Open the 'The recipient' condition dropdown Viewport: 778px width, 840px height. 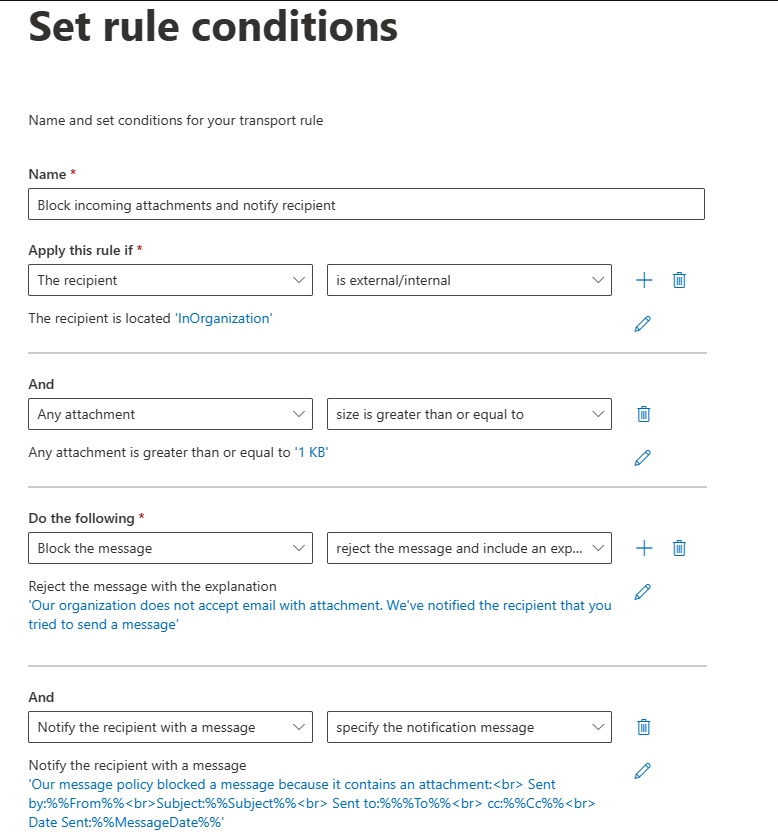click(170, 280)
